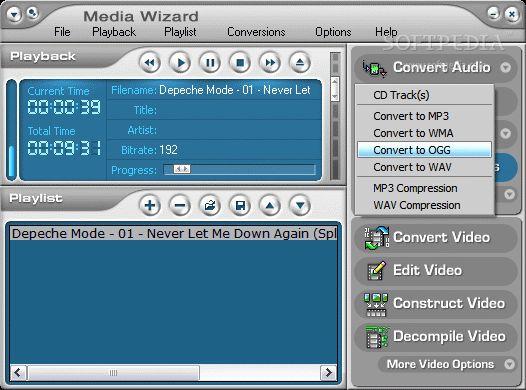Click the playback Progress slider handle
This screenshot has height=390, width=526.
coord(182,169)
